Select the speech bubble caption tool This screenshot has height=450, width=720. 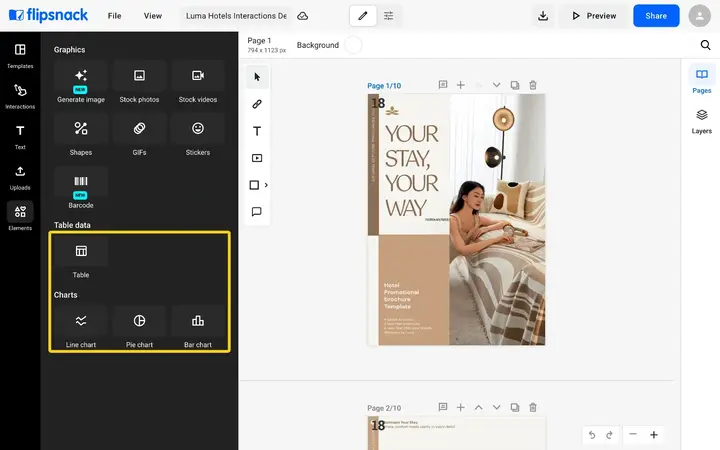click(257, 212)
